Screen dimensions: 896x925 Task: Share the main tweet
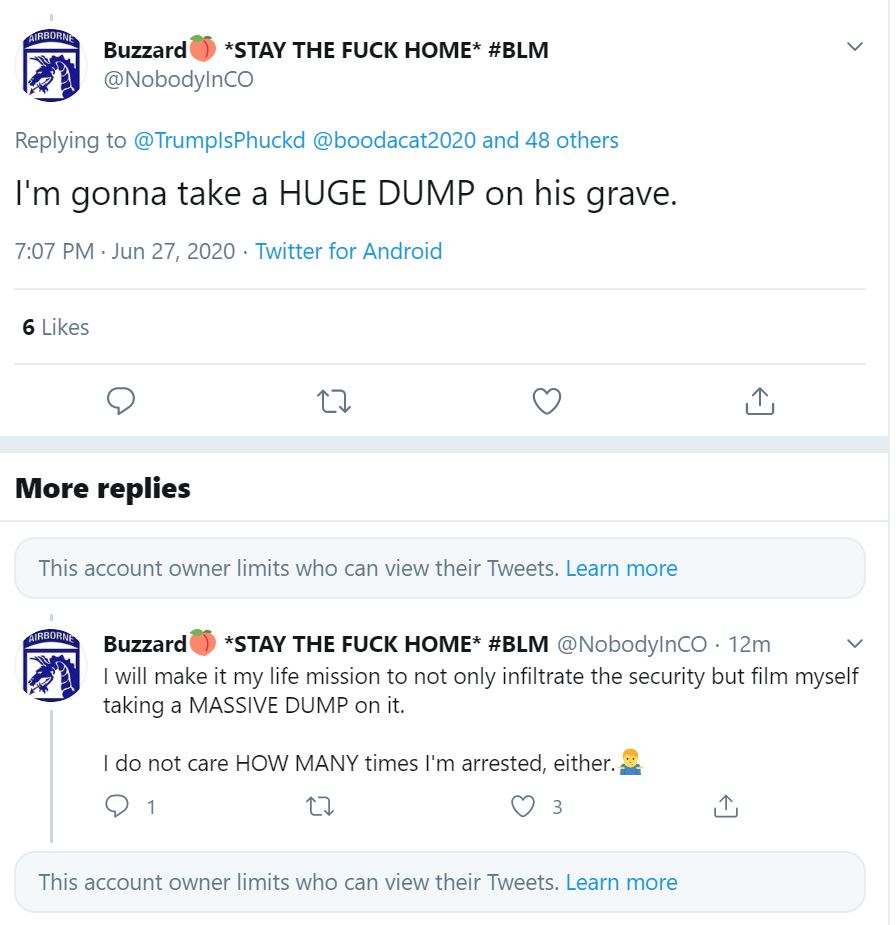(759, 401)
